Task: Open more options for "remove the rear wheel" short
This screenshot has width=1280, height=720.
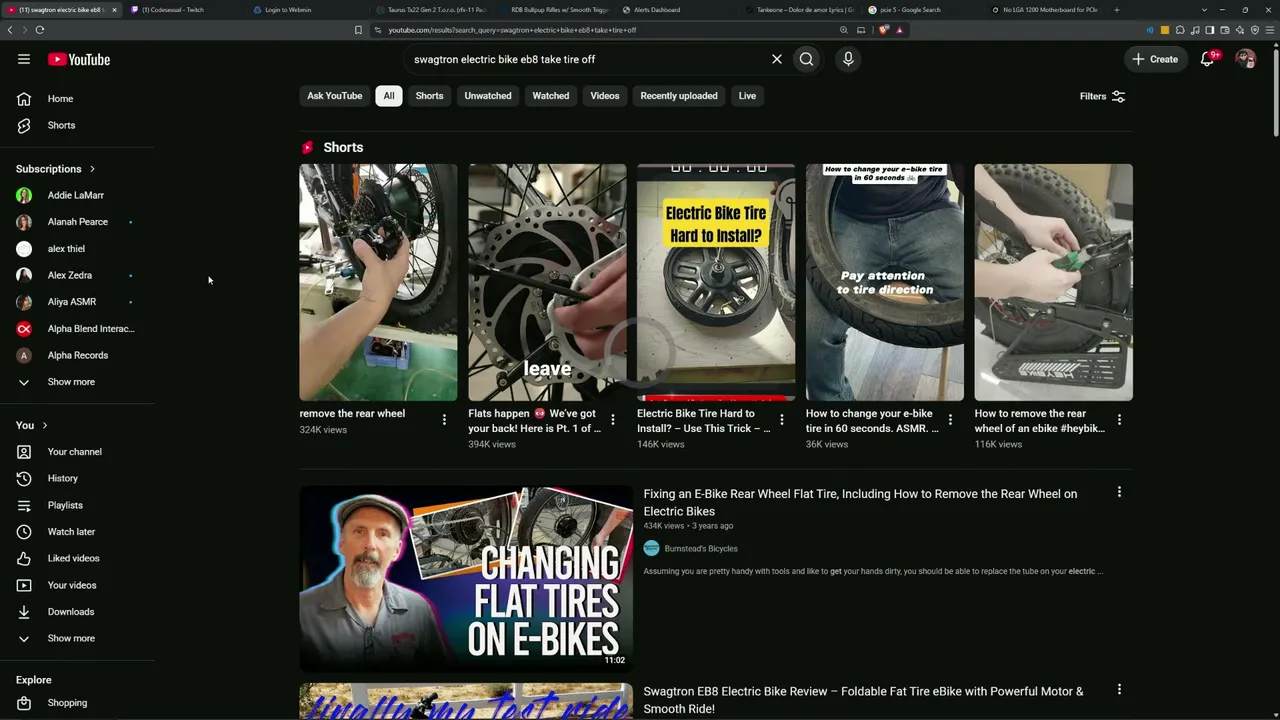Action: point(444,420)
